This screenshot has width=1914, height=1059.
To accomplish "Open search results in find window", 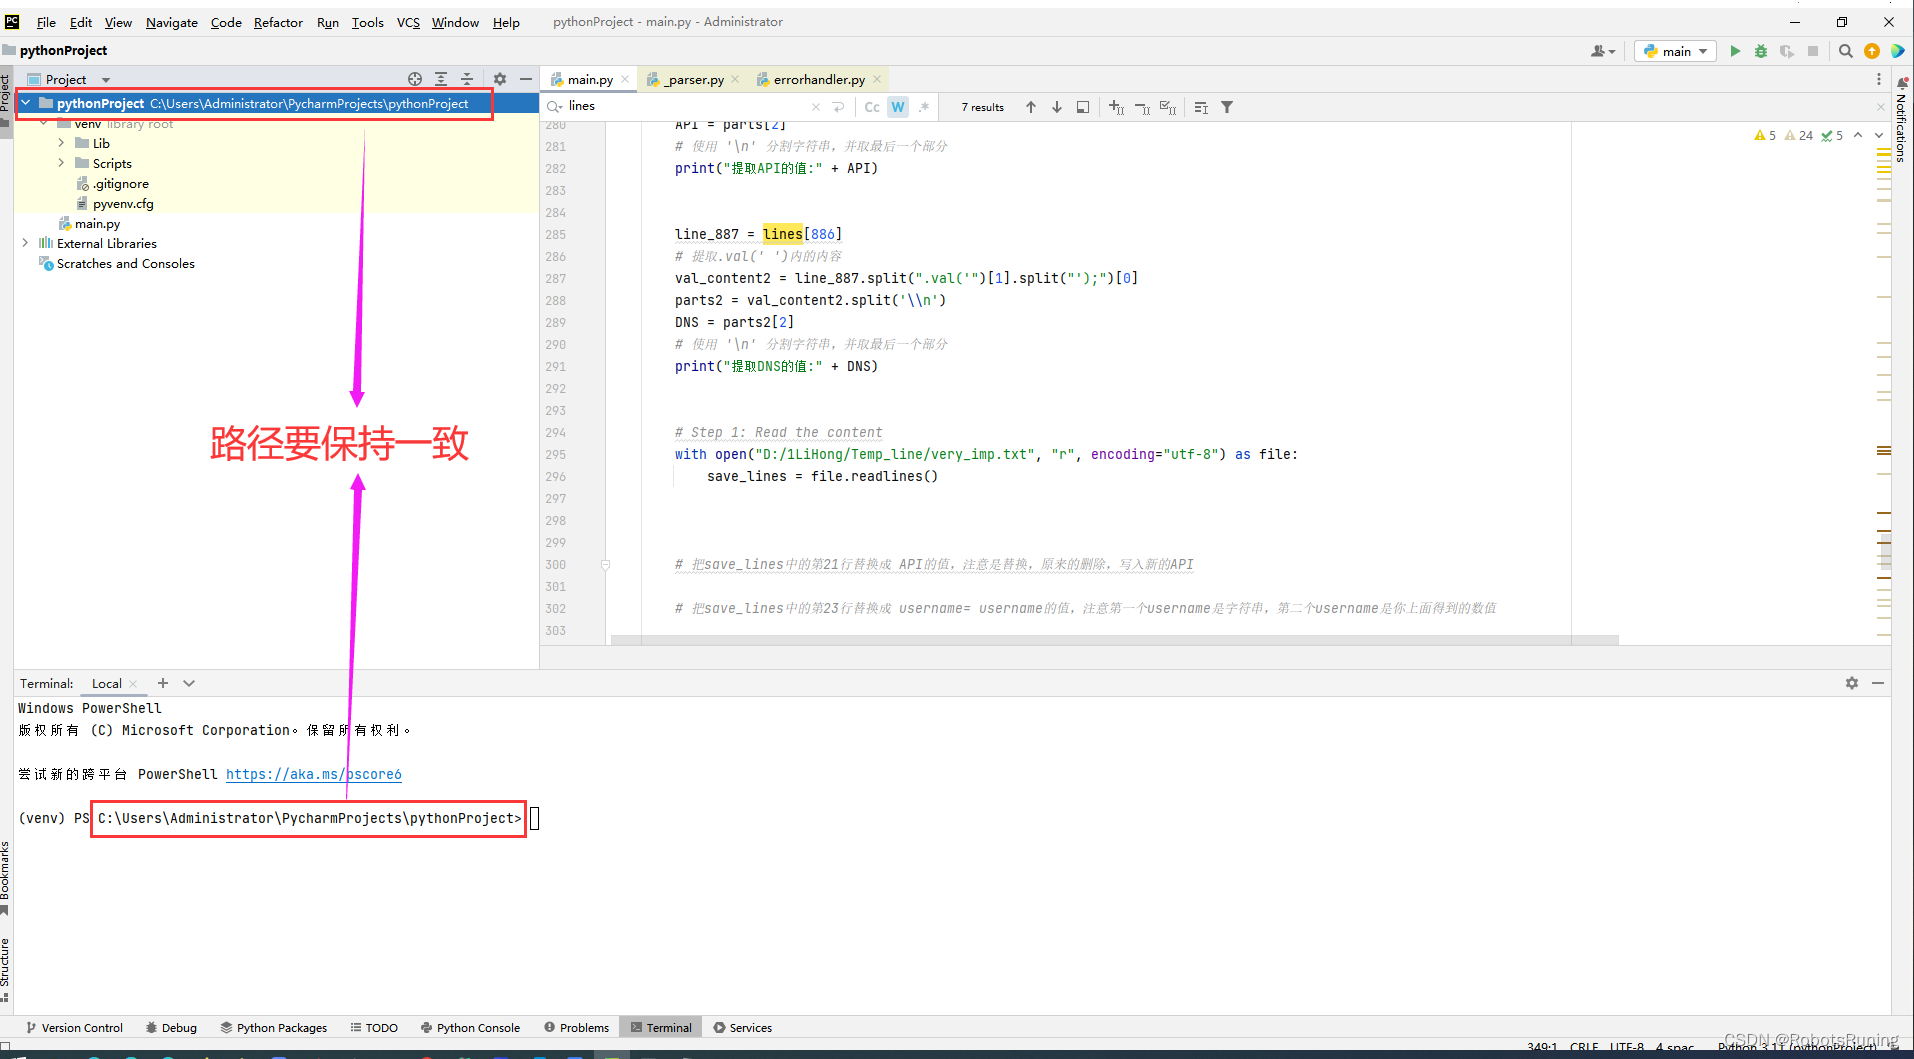I will click(1083, 107).
